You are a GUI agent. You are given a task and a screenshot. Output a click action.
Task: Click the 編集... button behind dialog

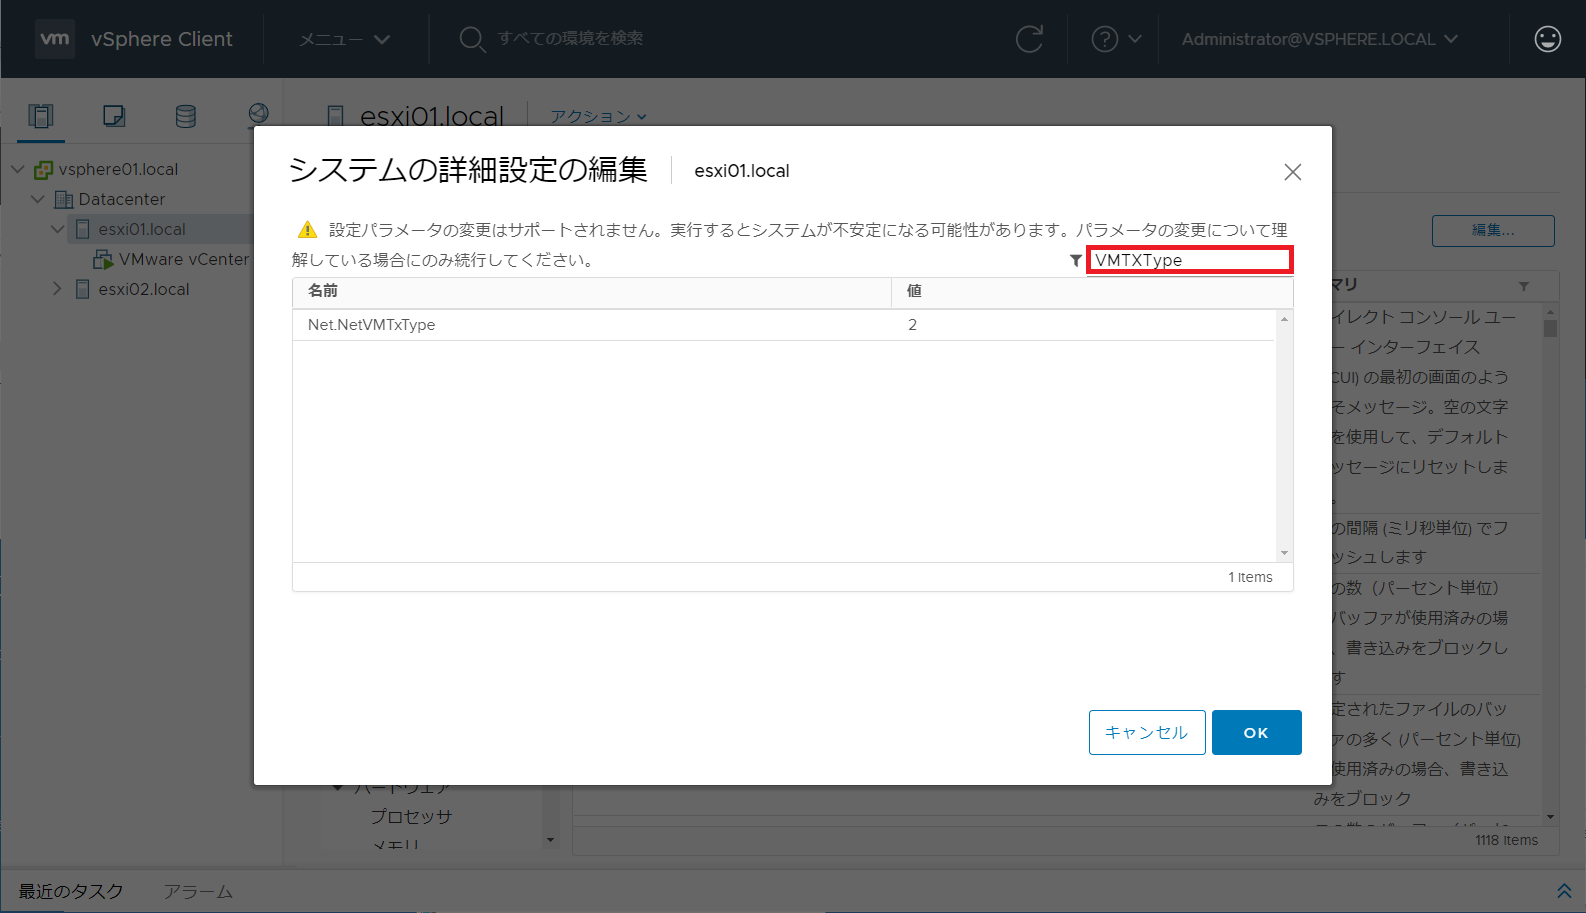tap(1493, 230)
